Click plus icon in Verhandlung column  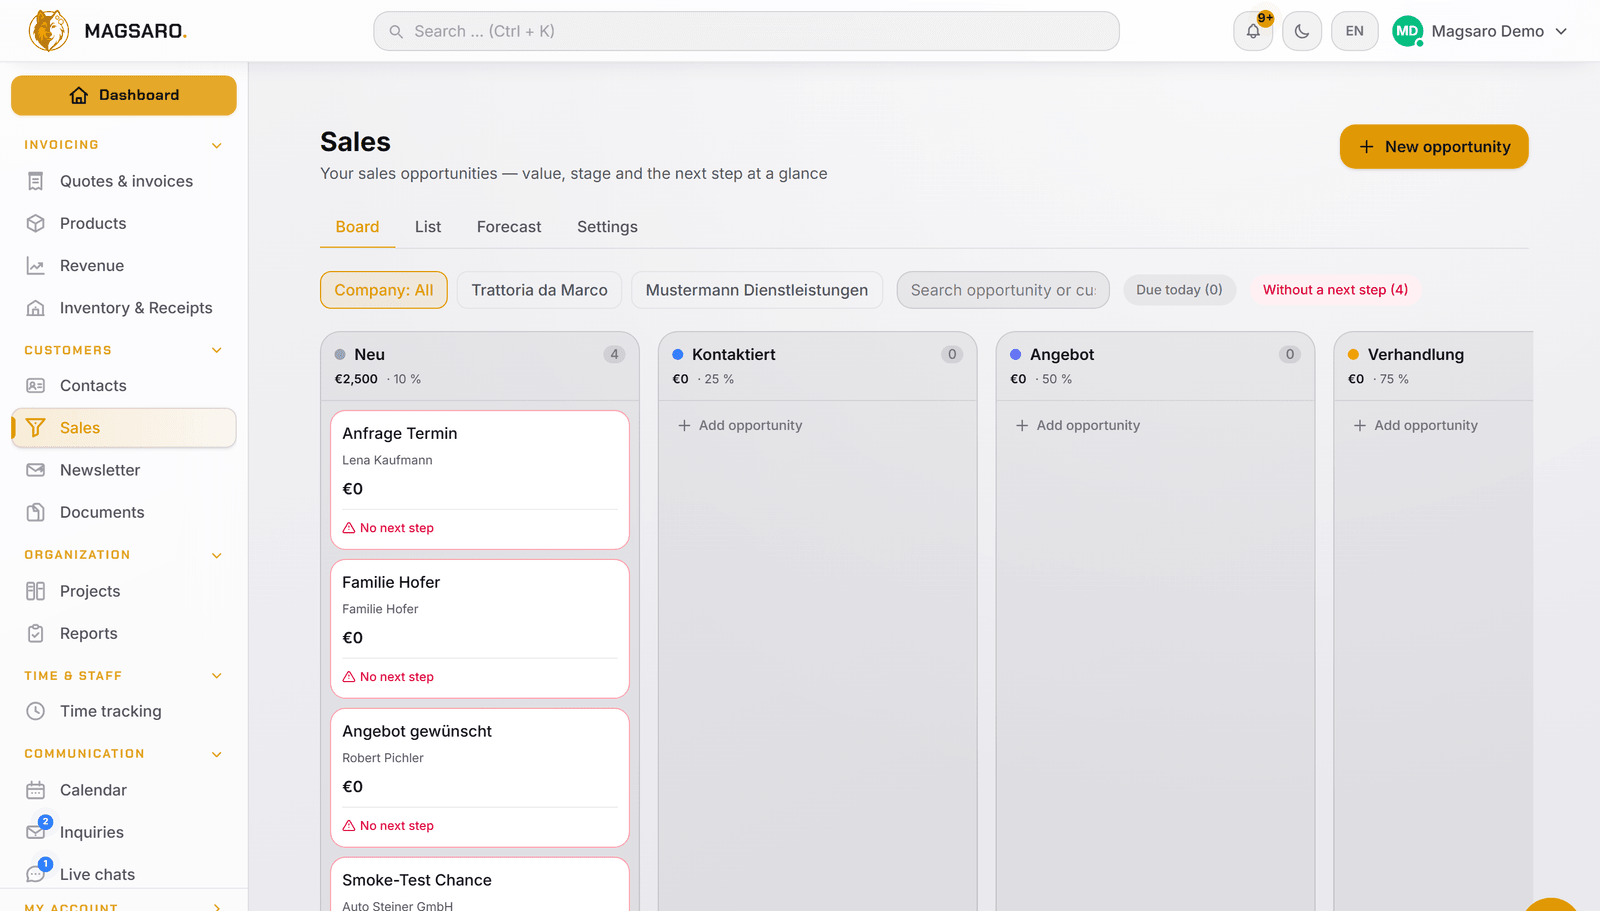[x=1360, y=425]
